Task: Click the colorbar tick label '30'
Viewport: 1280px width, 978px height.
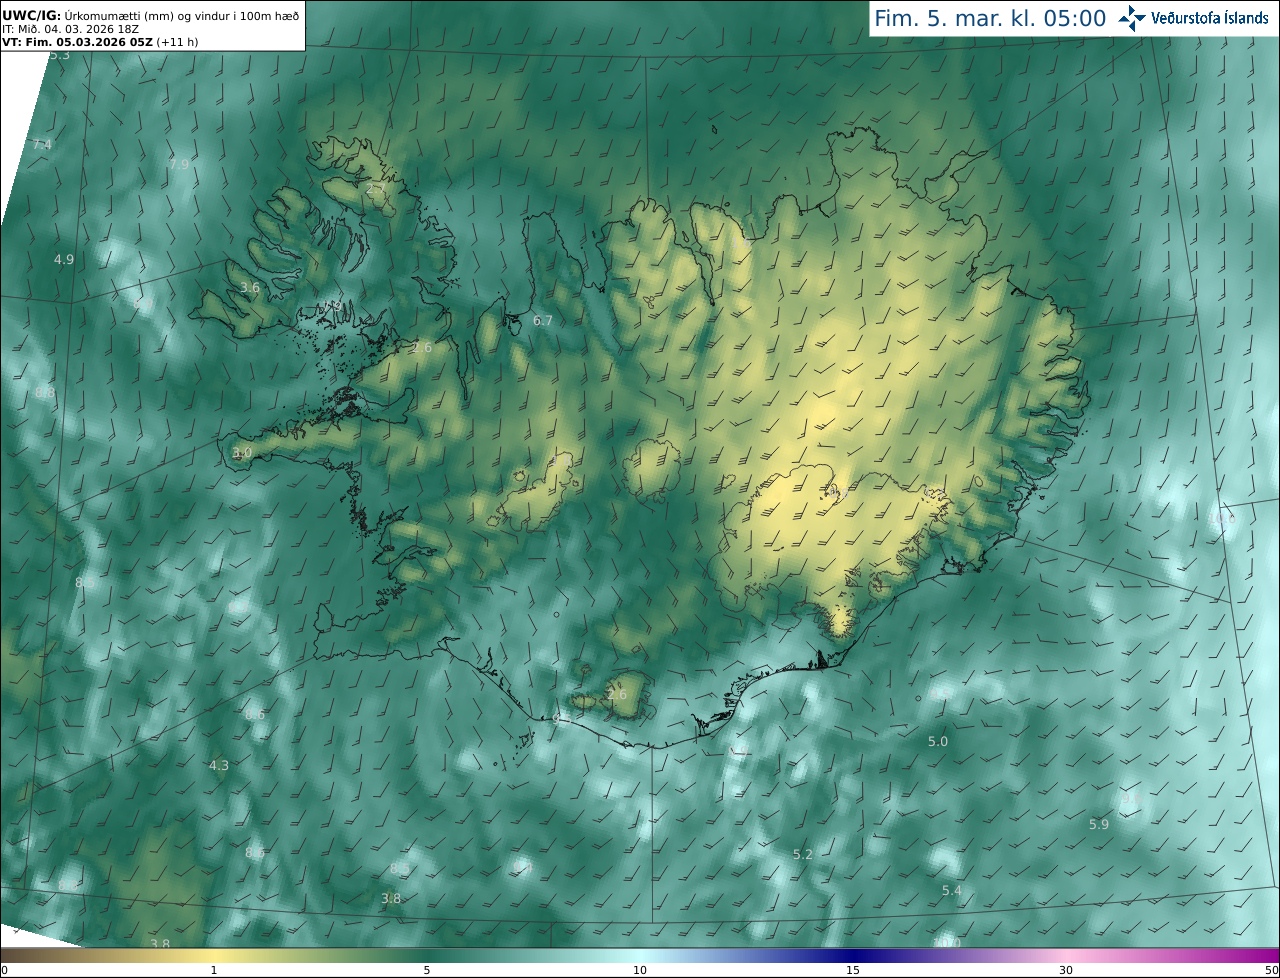Action: pos(1066,970)
